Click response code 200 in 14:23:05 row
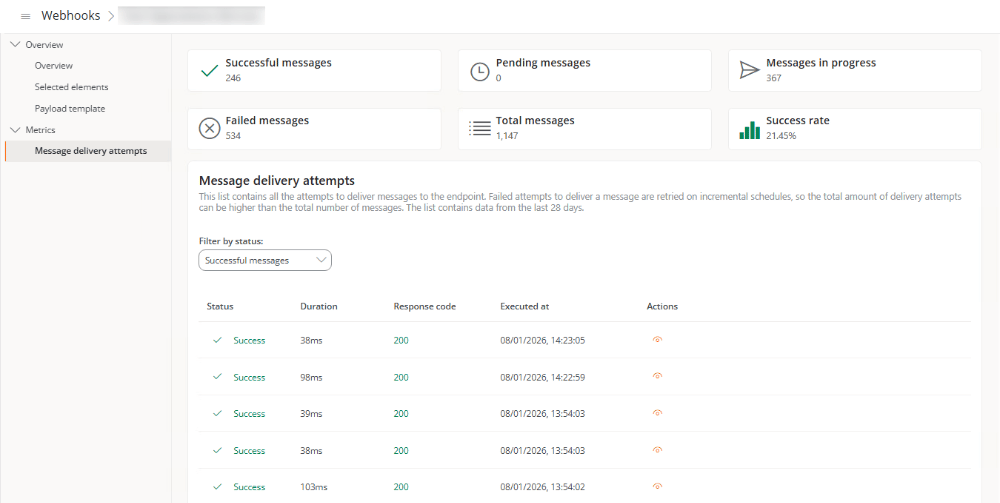1000x503 pixels. (401, 340)
